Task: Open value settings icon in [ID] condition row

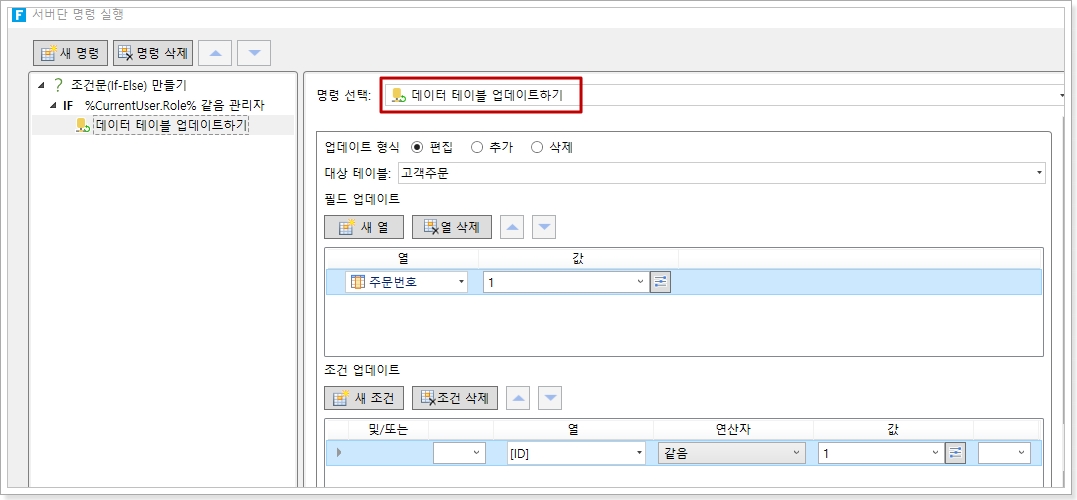Action: 956,453
